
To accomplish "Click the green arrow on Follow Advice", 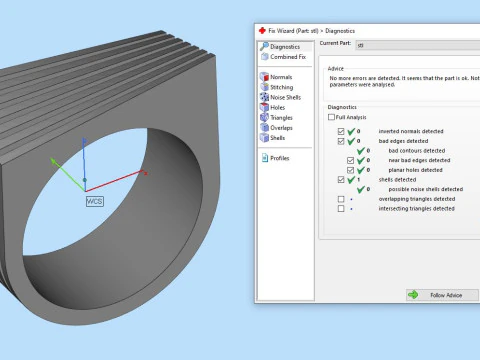I will click(x=413, y=295).
